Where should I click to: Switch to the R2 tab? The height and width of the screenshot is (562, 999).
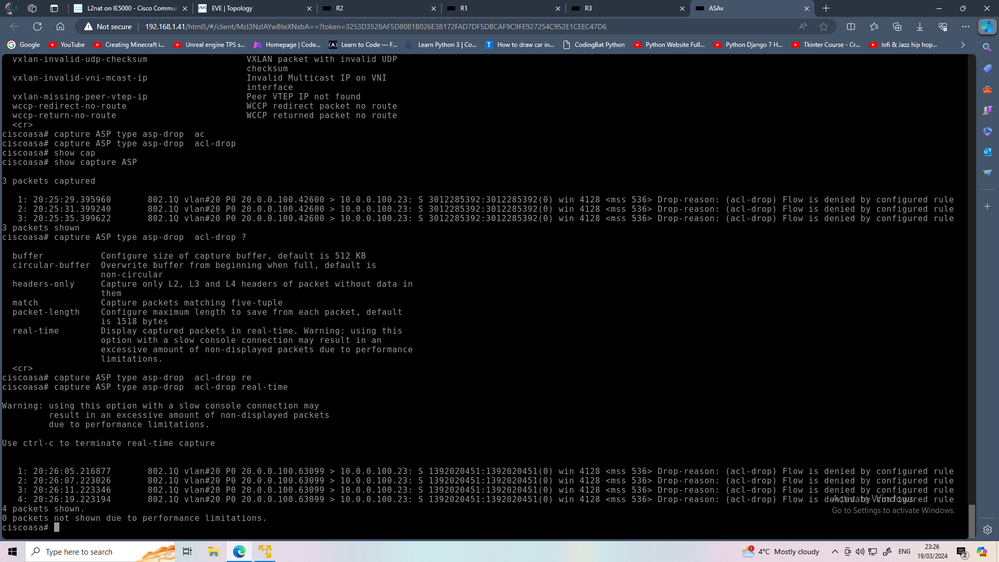click(379, 8)
